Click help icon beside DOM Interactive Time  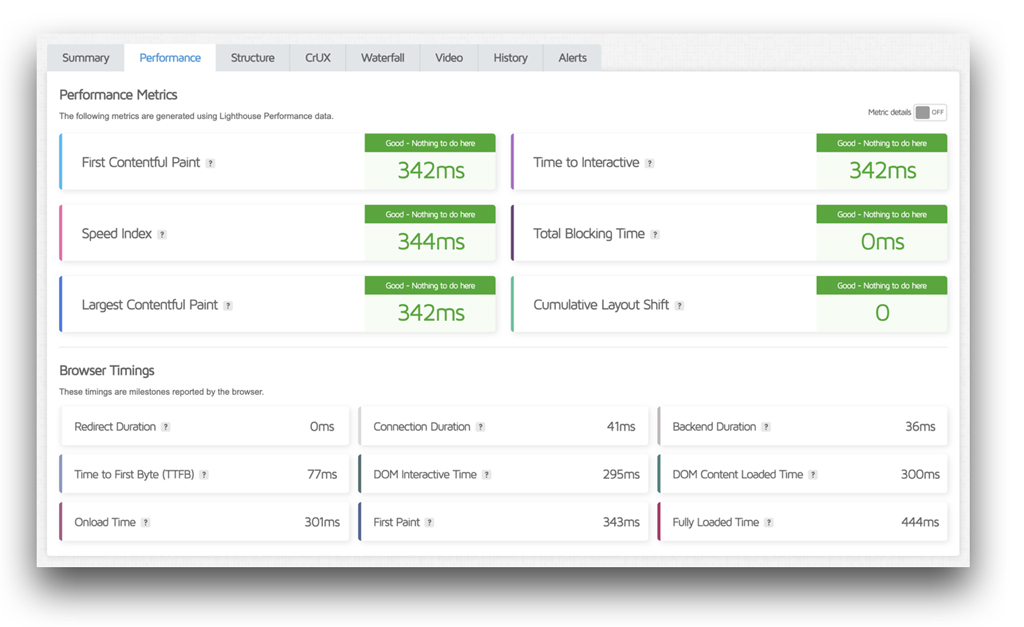click(x=487, y=475)
